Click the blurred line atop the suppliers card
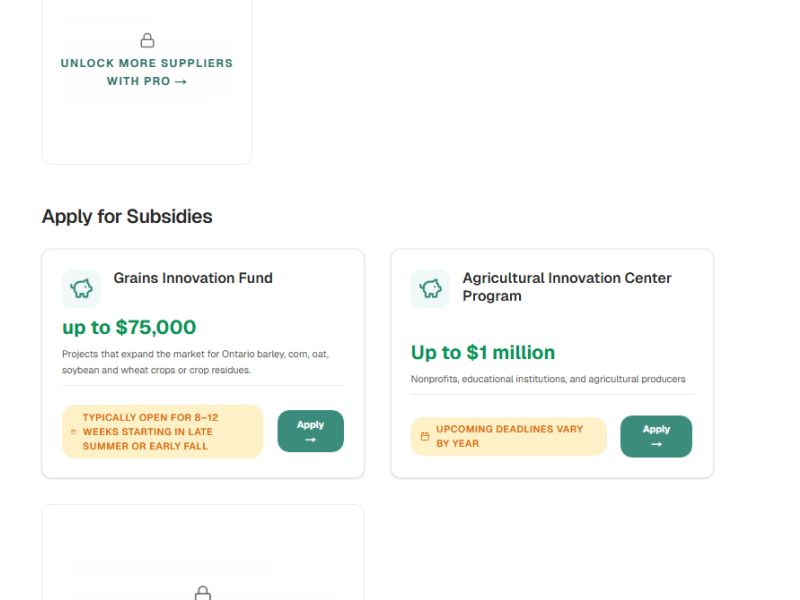Image resolution: width=800 pixels, height=600 pixels. (105, 17)
